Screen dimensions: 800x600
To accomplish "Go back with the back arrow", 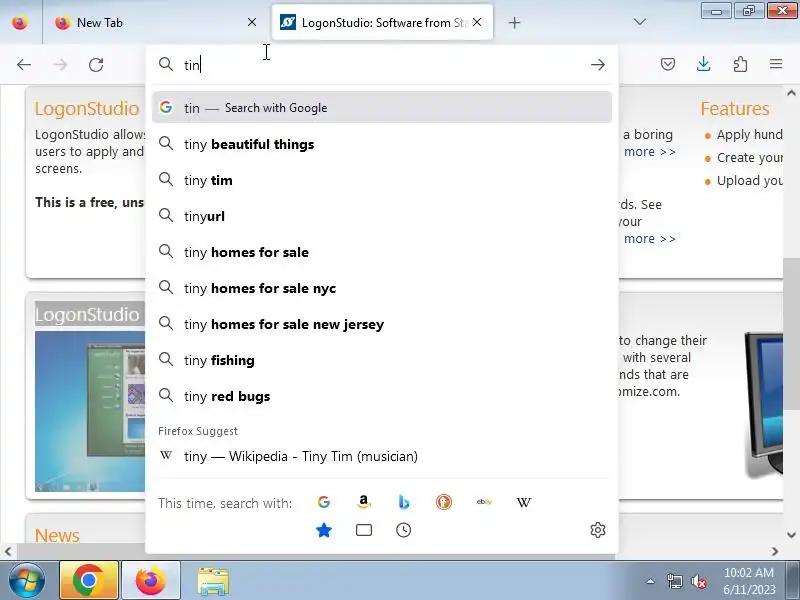I will [x=24, y=65].
